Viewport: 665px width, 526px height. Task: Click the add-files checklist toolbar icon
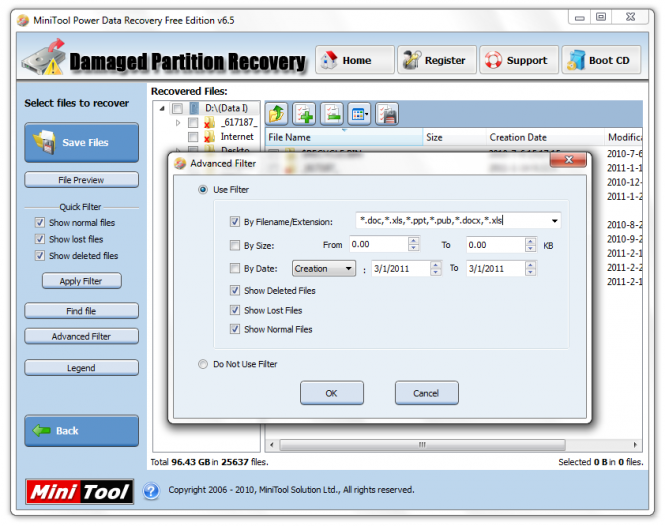304,114
